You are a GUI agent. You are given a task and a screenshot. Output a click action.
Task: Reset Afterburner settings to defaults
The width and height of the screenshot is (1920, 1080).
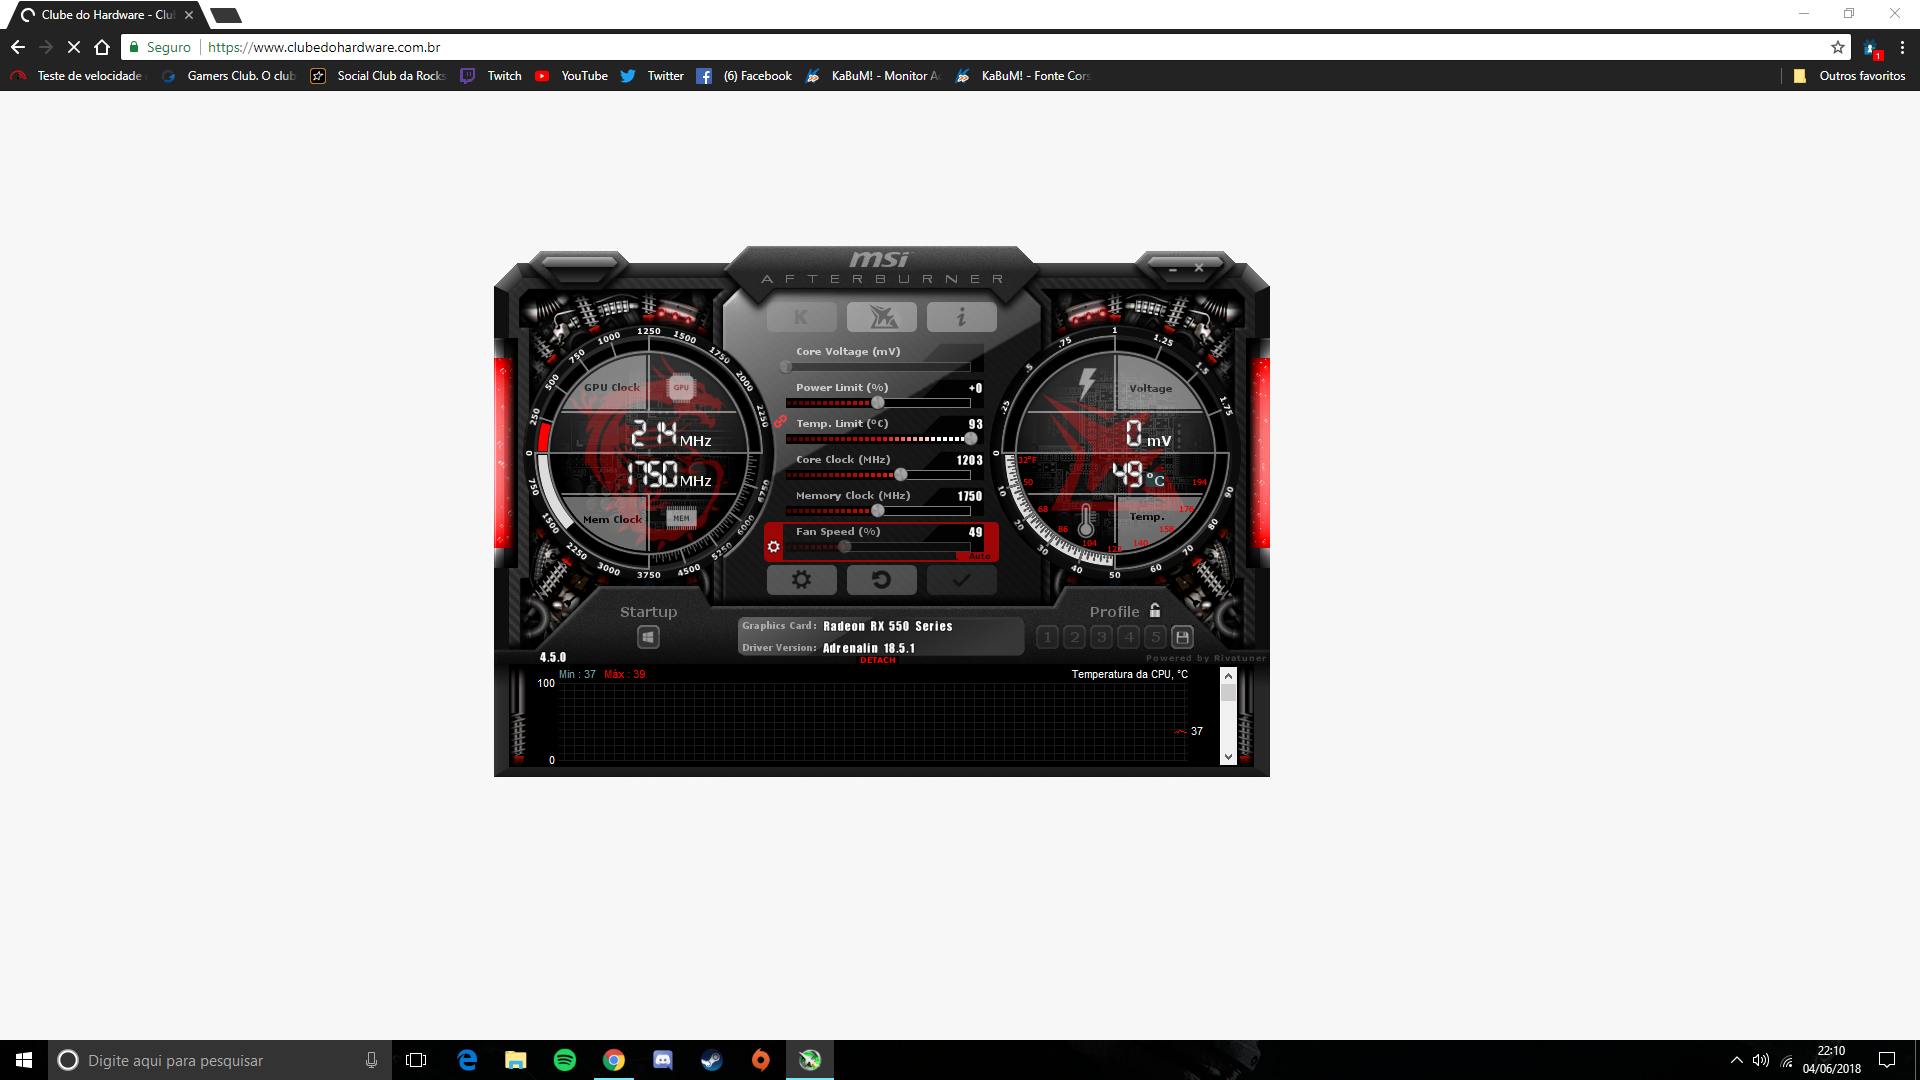click(881, 579)
